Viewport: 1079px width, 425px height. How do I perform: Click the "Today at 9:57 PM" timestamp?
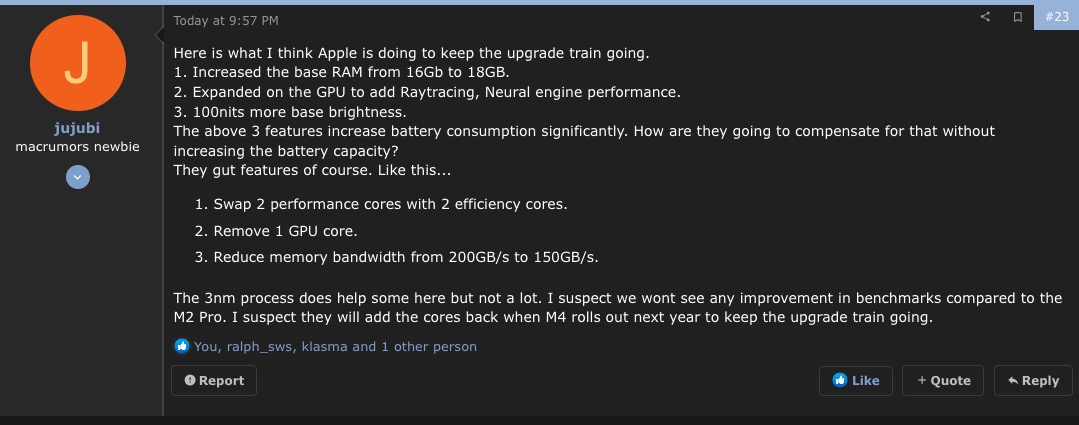226,20
